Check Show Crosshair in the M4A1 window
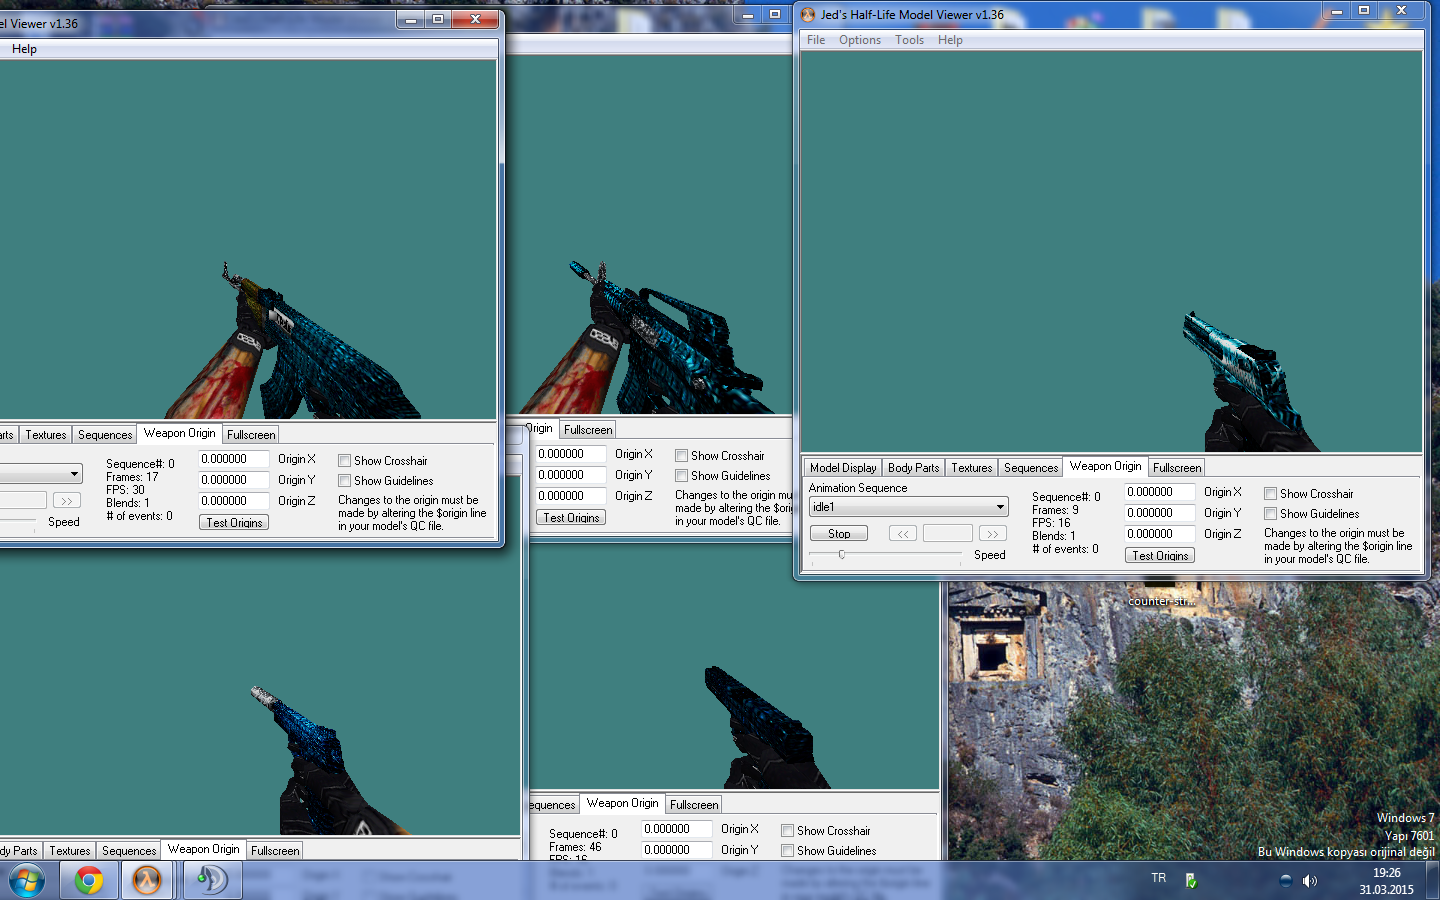The height and width of the screenshot is (900, 1440). 681,456
